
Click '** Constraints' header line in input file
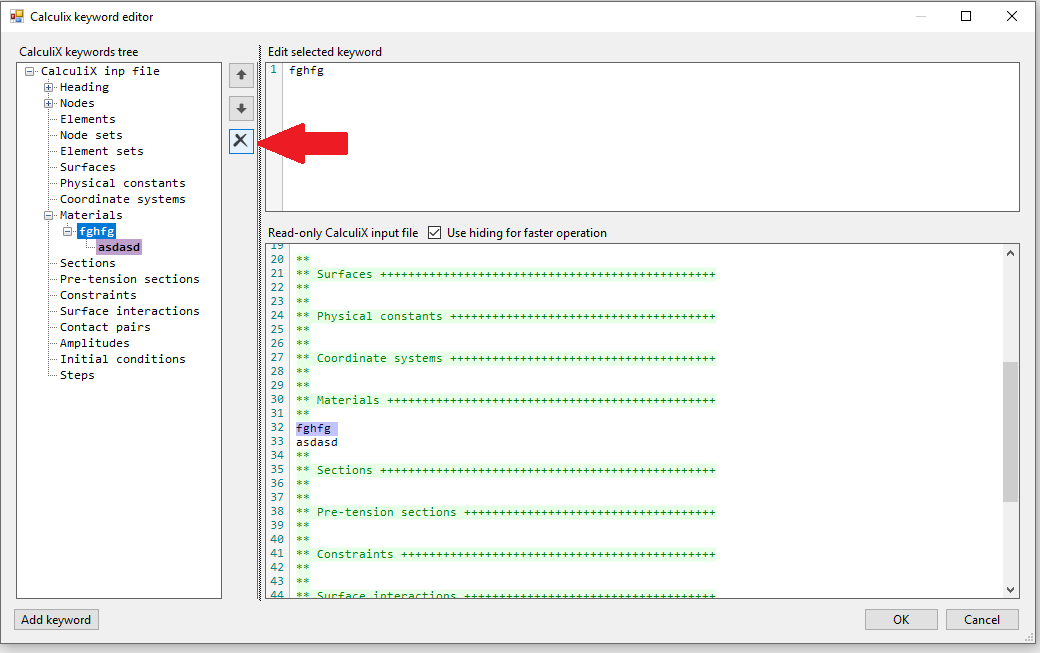[x=505, y=554]
